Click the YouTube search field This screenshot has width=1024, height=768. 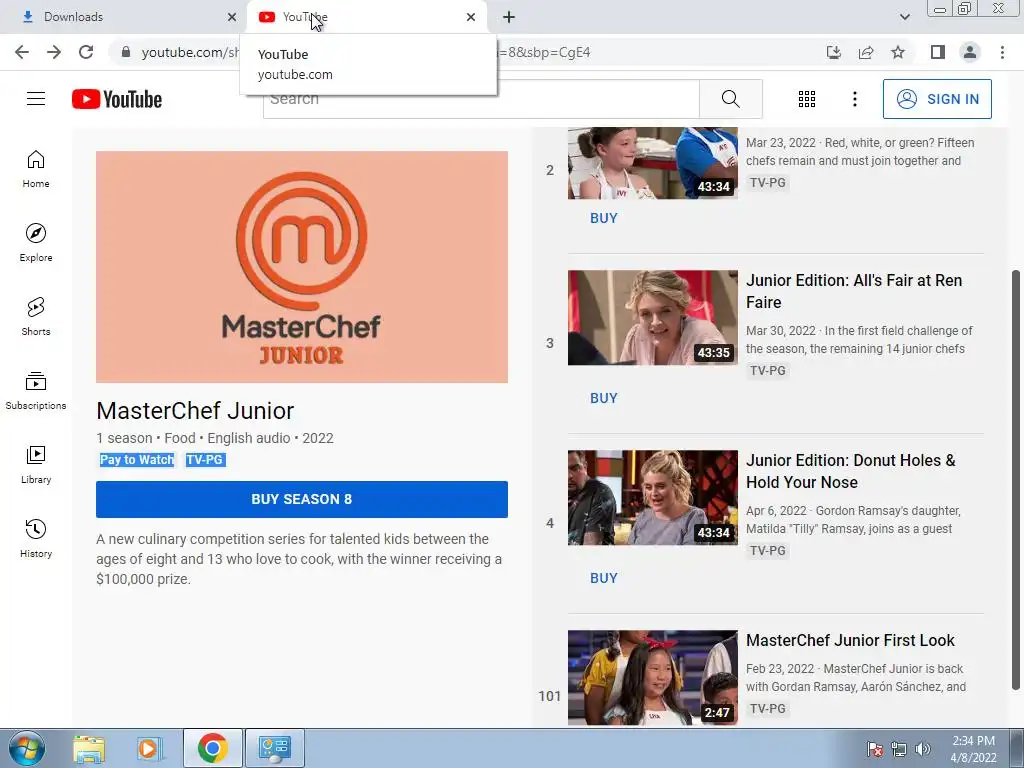pos(481,99)
